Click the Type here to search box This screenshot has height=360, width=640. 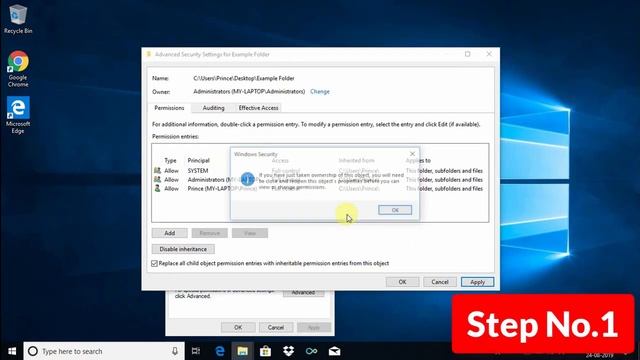[x=104, y=351]
